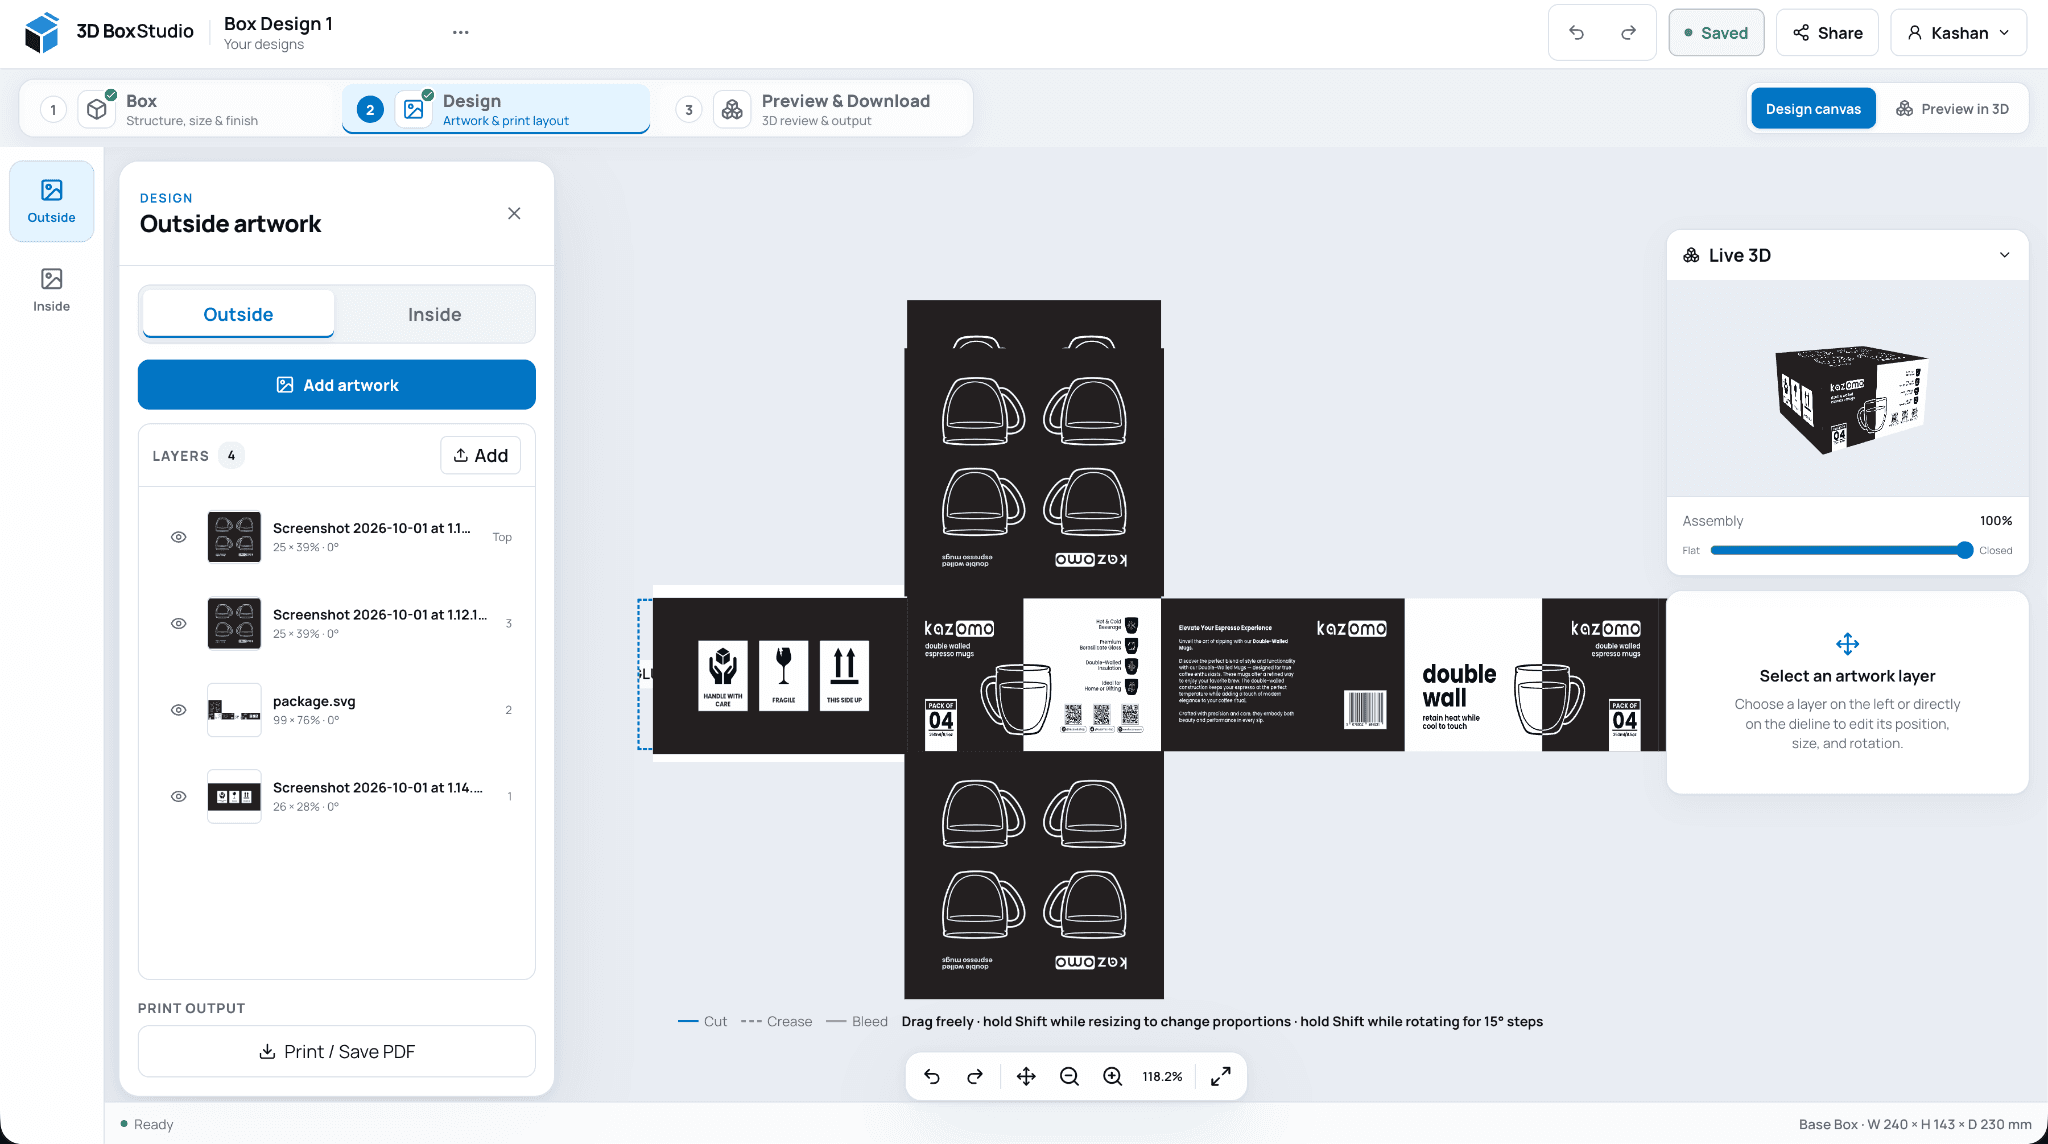Close the Outside artwork panel
This screenshot has height=1144, width=2048.
514,213
